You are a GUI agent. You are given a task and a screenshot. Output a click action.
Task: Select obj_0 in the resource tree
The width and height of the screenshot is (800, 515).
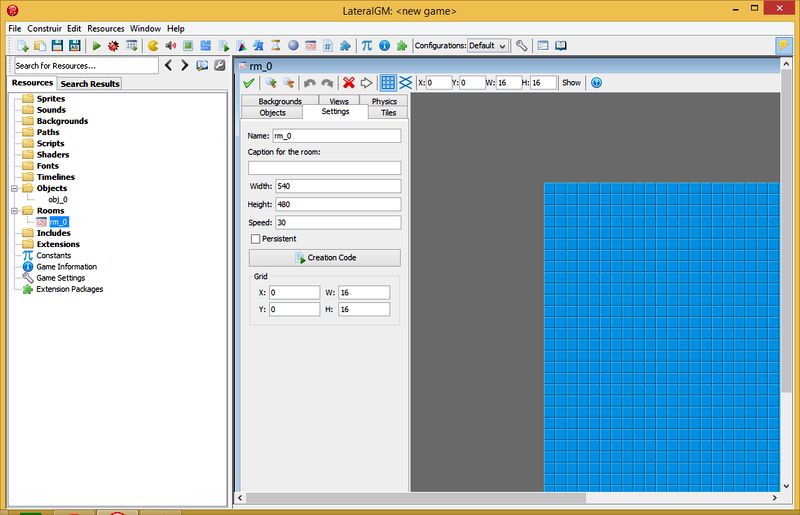point(58,200)
